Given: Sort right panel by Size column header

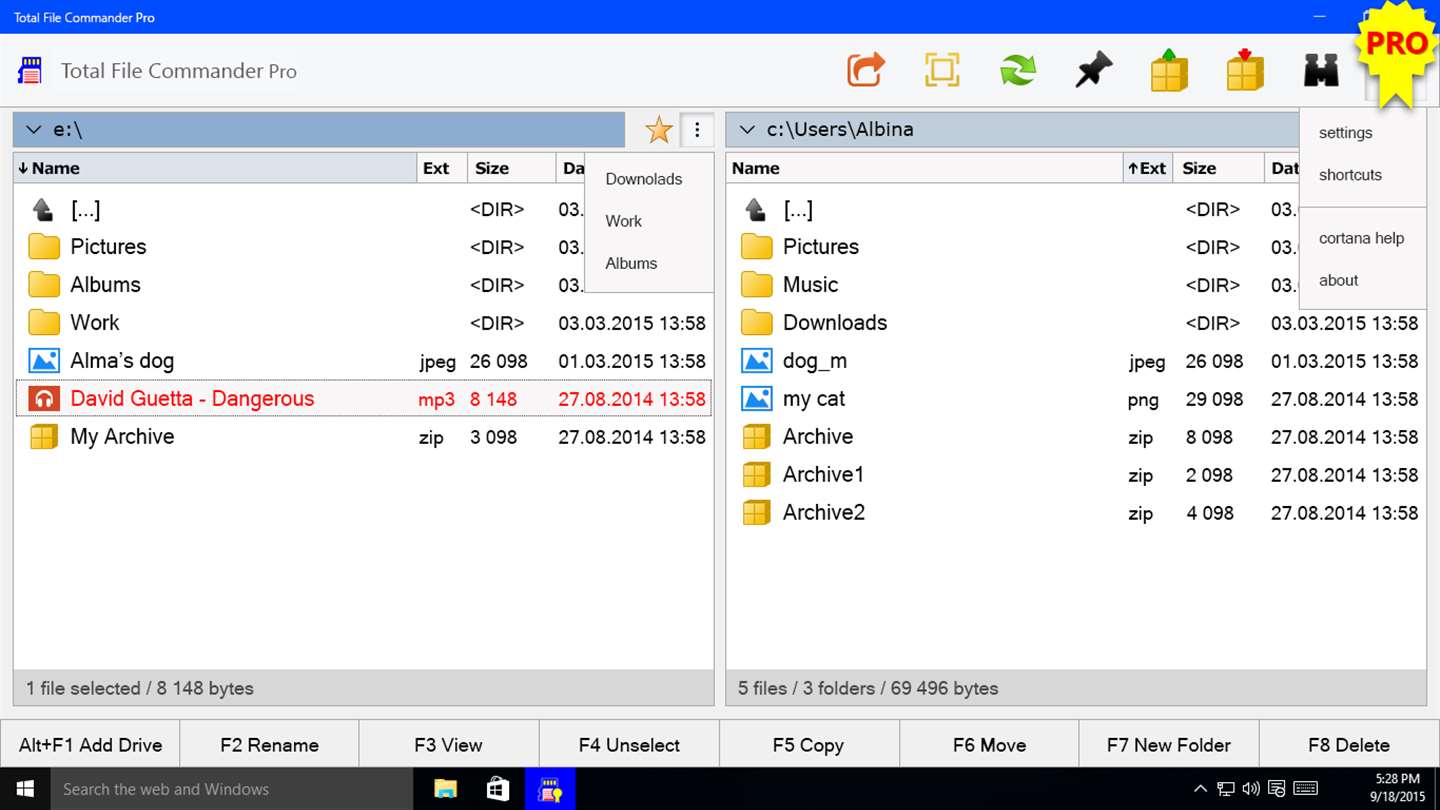Looking at the screenshot, I should click(1219, 168).
